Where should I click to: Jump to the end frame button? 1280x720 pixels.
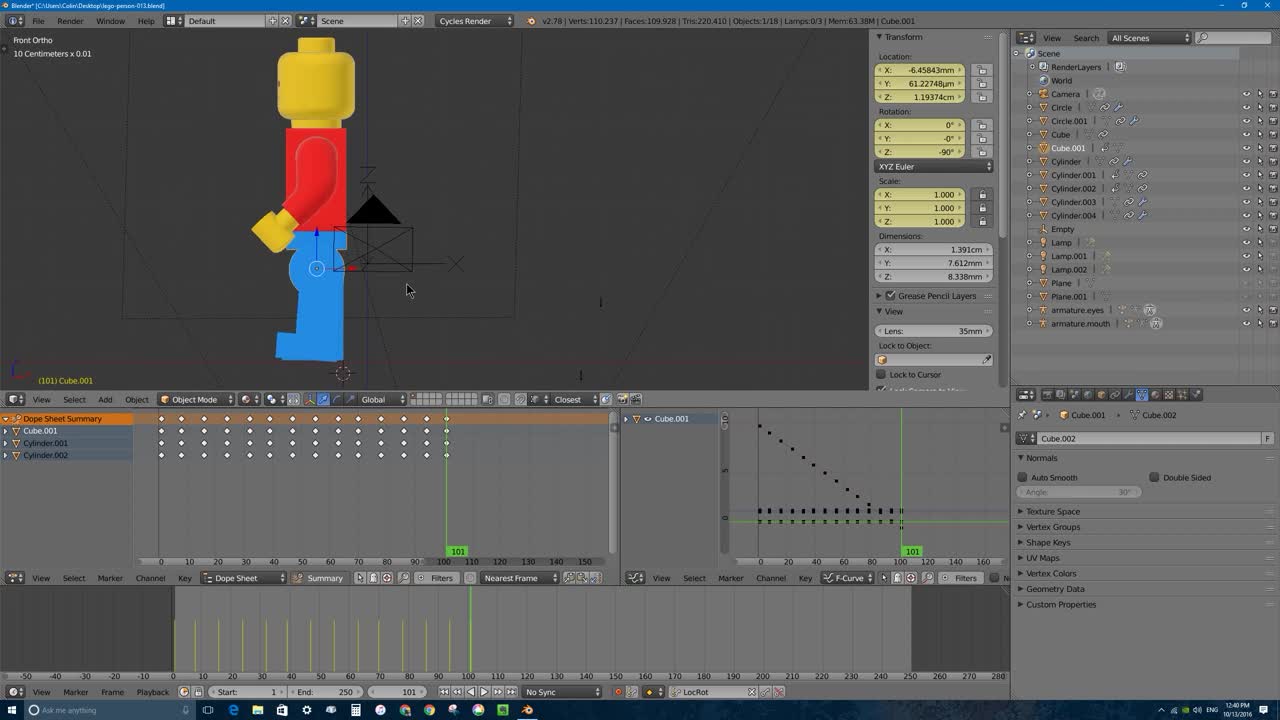point(511,692)
